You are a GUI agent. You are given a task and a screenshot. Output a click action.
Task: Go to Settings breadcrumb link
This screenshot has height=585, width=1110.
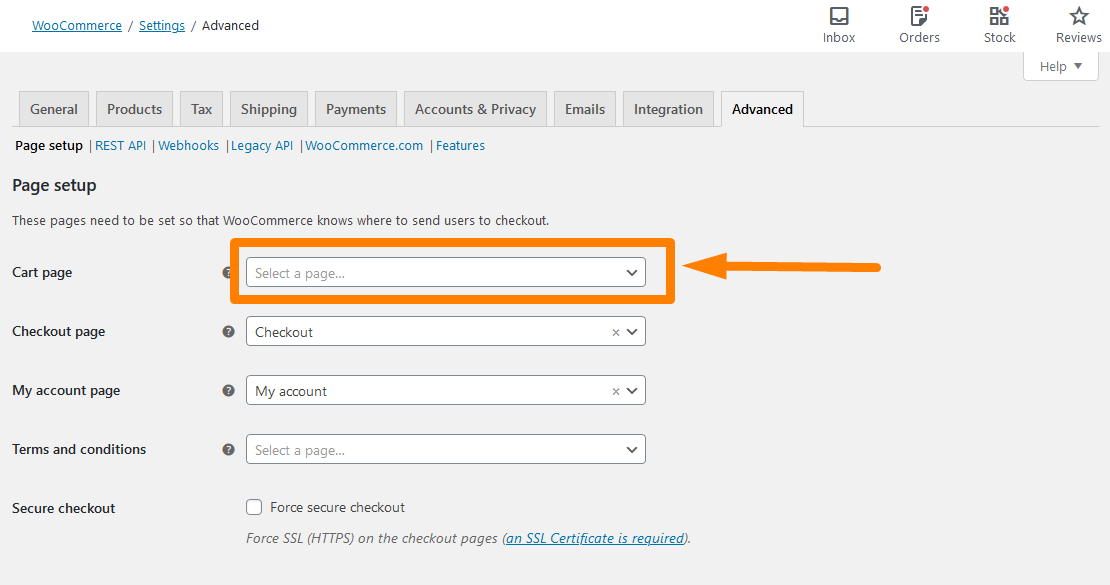[161, 25]
